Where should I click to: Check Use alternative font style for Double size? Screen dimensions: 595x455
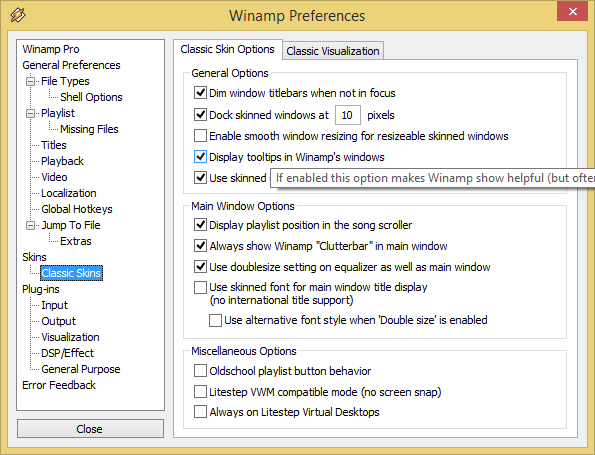point(215,320)
